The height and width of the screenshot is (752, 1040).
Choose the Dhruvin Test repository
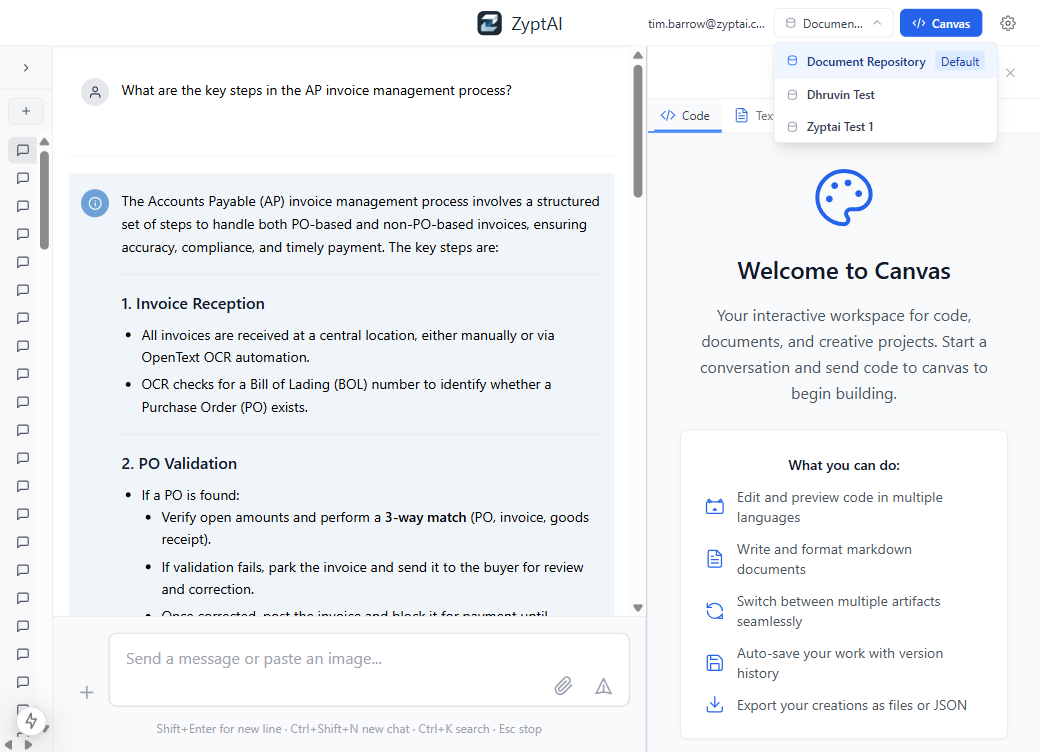tap(885, 95)
